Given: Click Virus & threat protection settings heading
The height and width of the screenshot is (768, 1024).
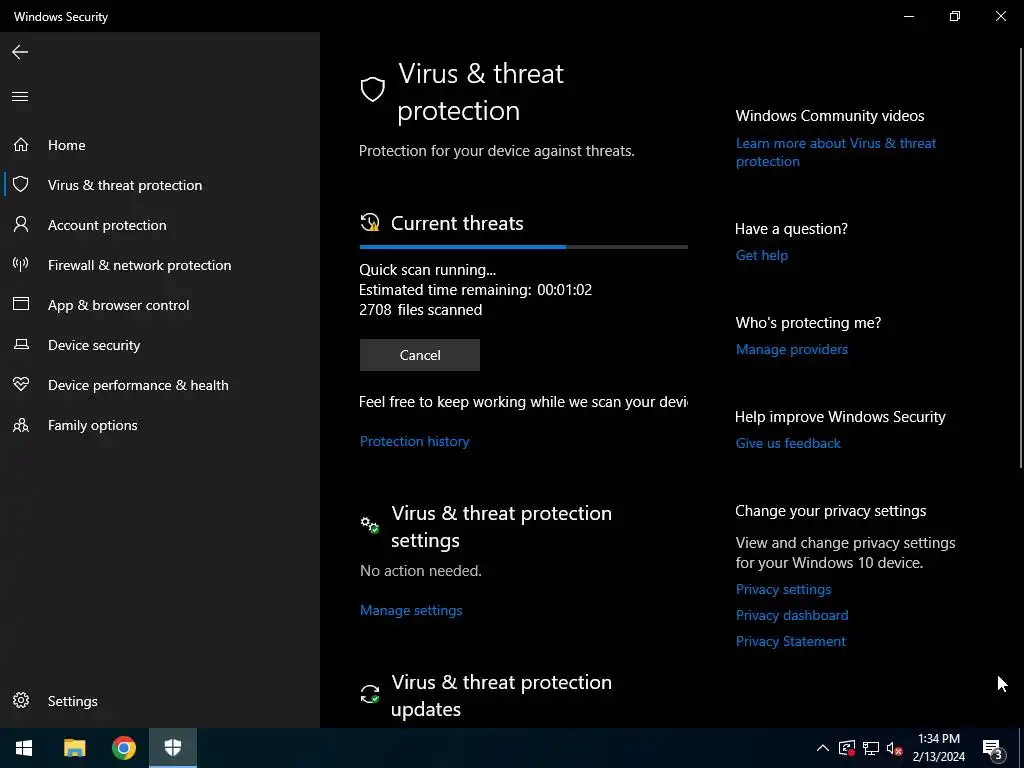Looking at the screenshot, I should click(502, 526).
